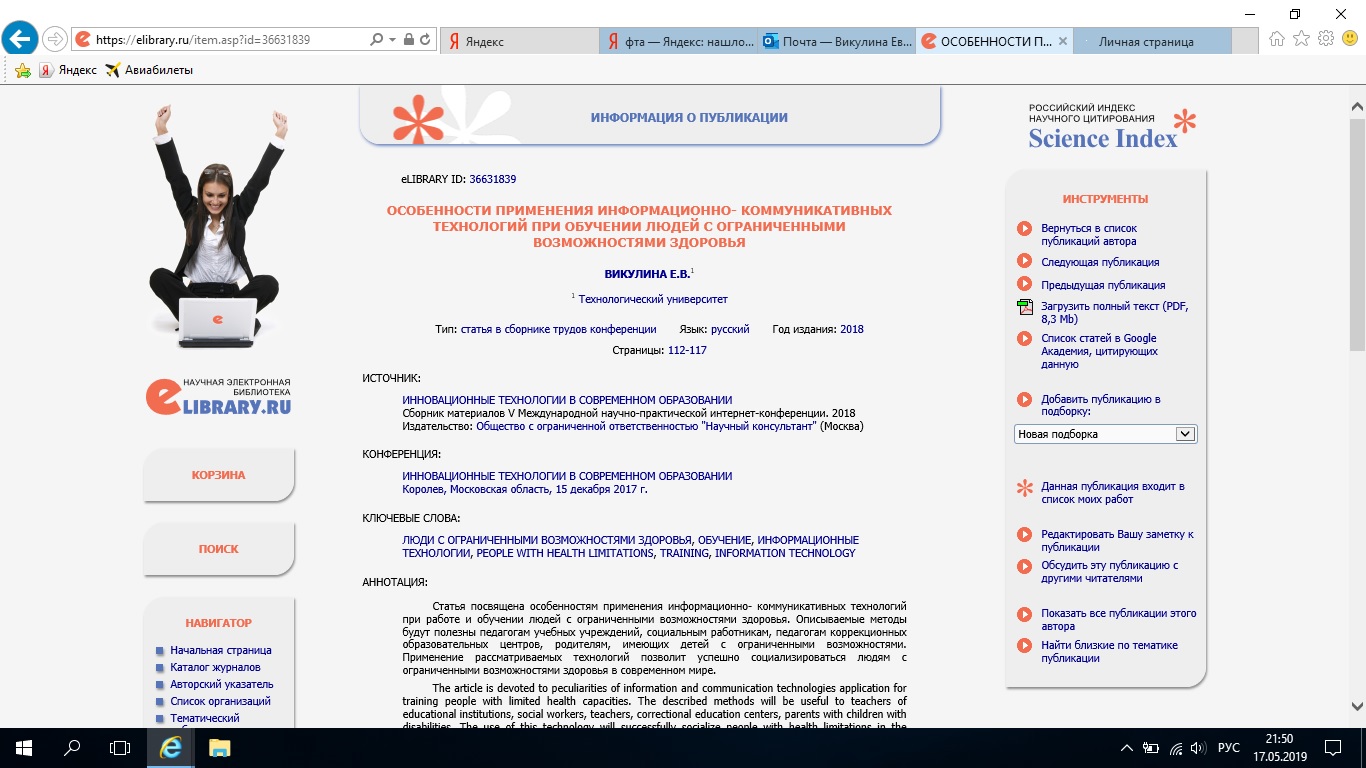
Task: Click 'Предыдущая публикация' link
Action: pyautogui.click(x=1103, y=285)
